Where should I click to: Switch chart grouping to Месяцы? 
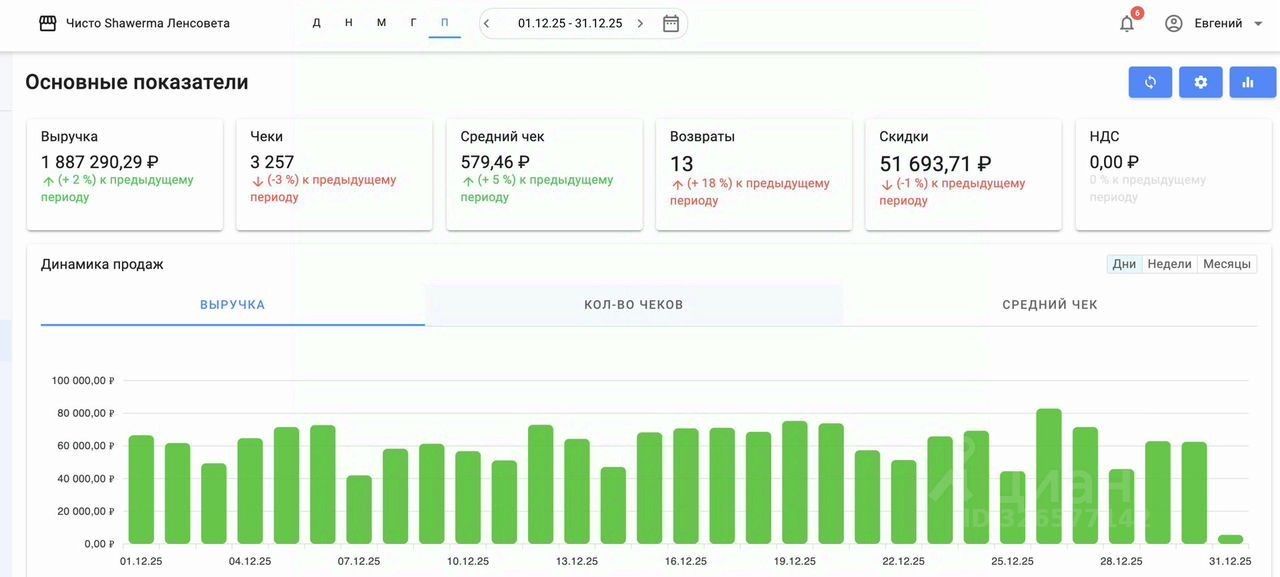[1226, 264]
